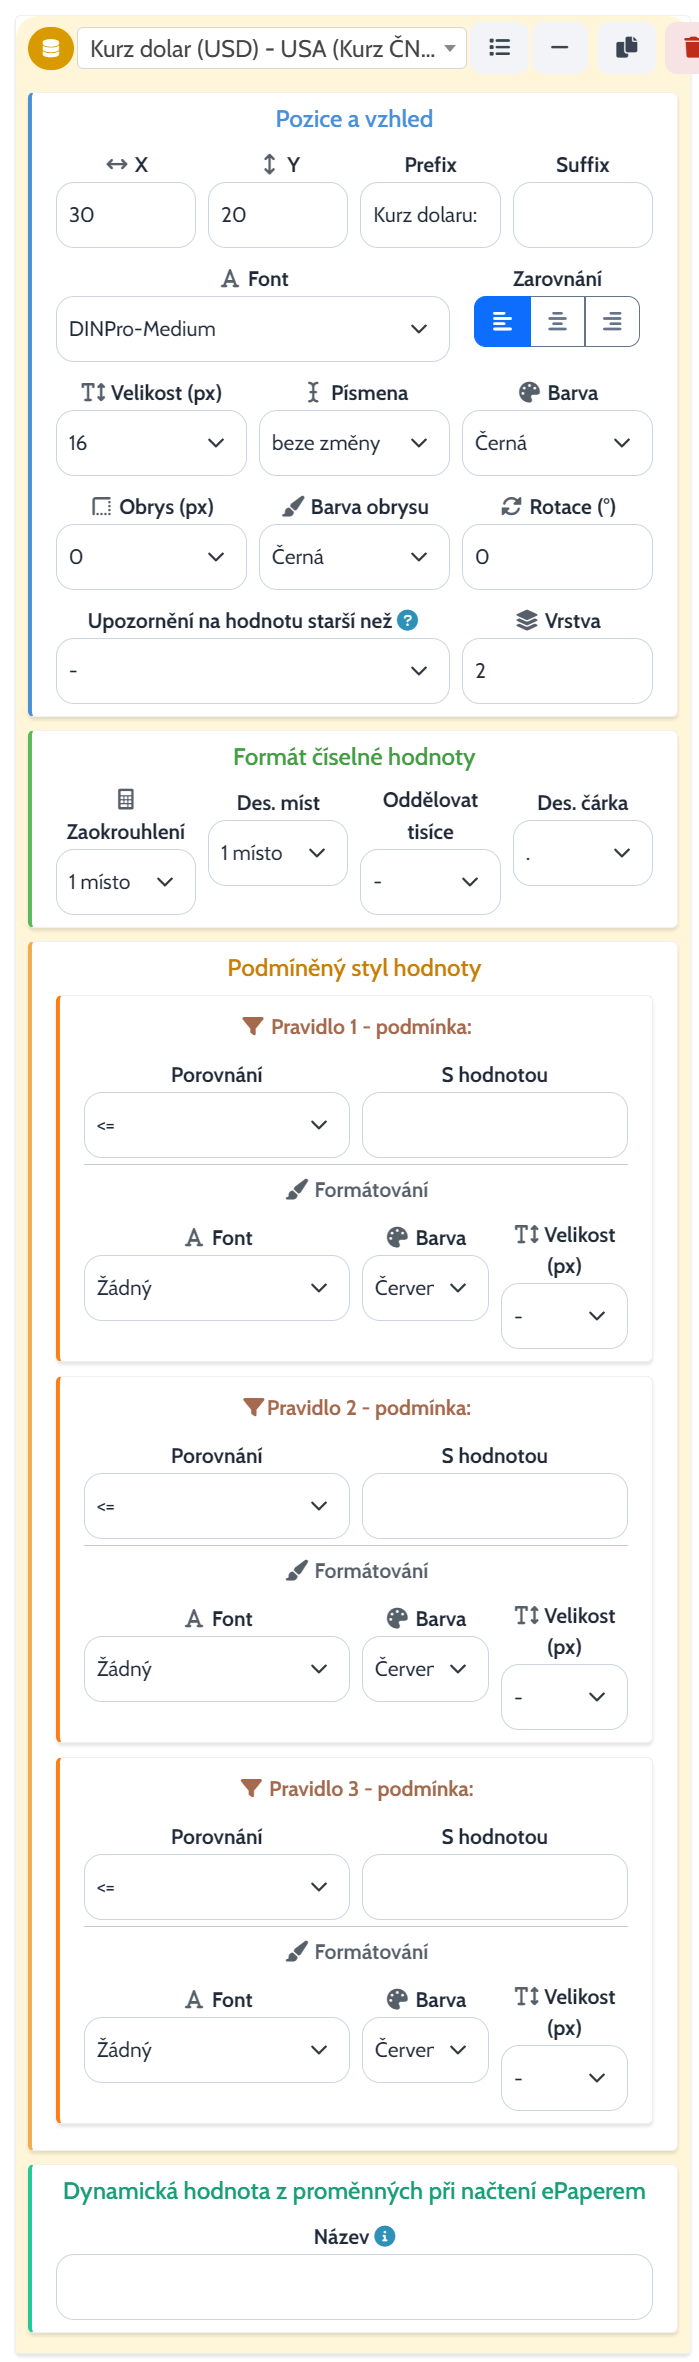The width and height of the screenshot is (699, 2362).
Task: Select left text alignment
Action: click(502, 322)
